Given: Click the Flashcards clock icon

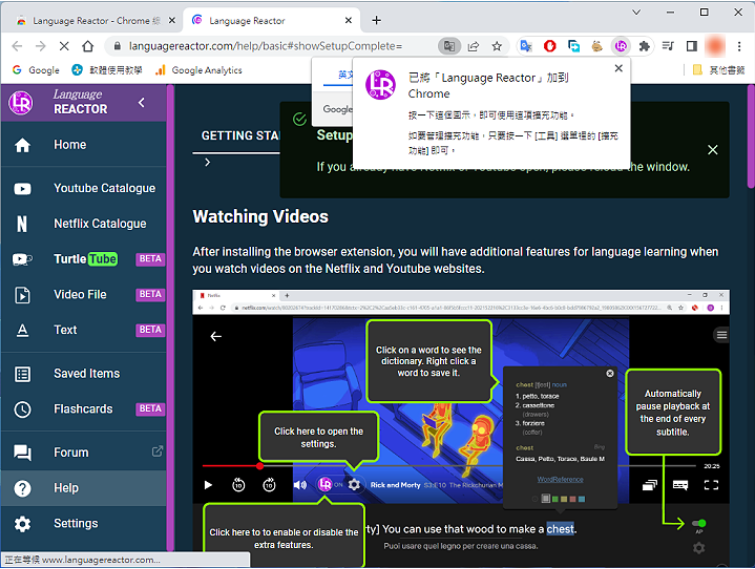Looking at the screenshot, I should click(23, 409).
